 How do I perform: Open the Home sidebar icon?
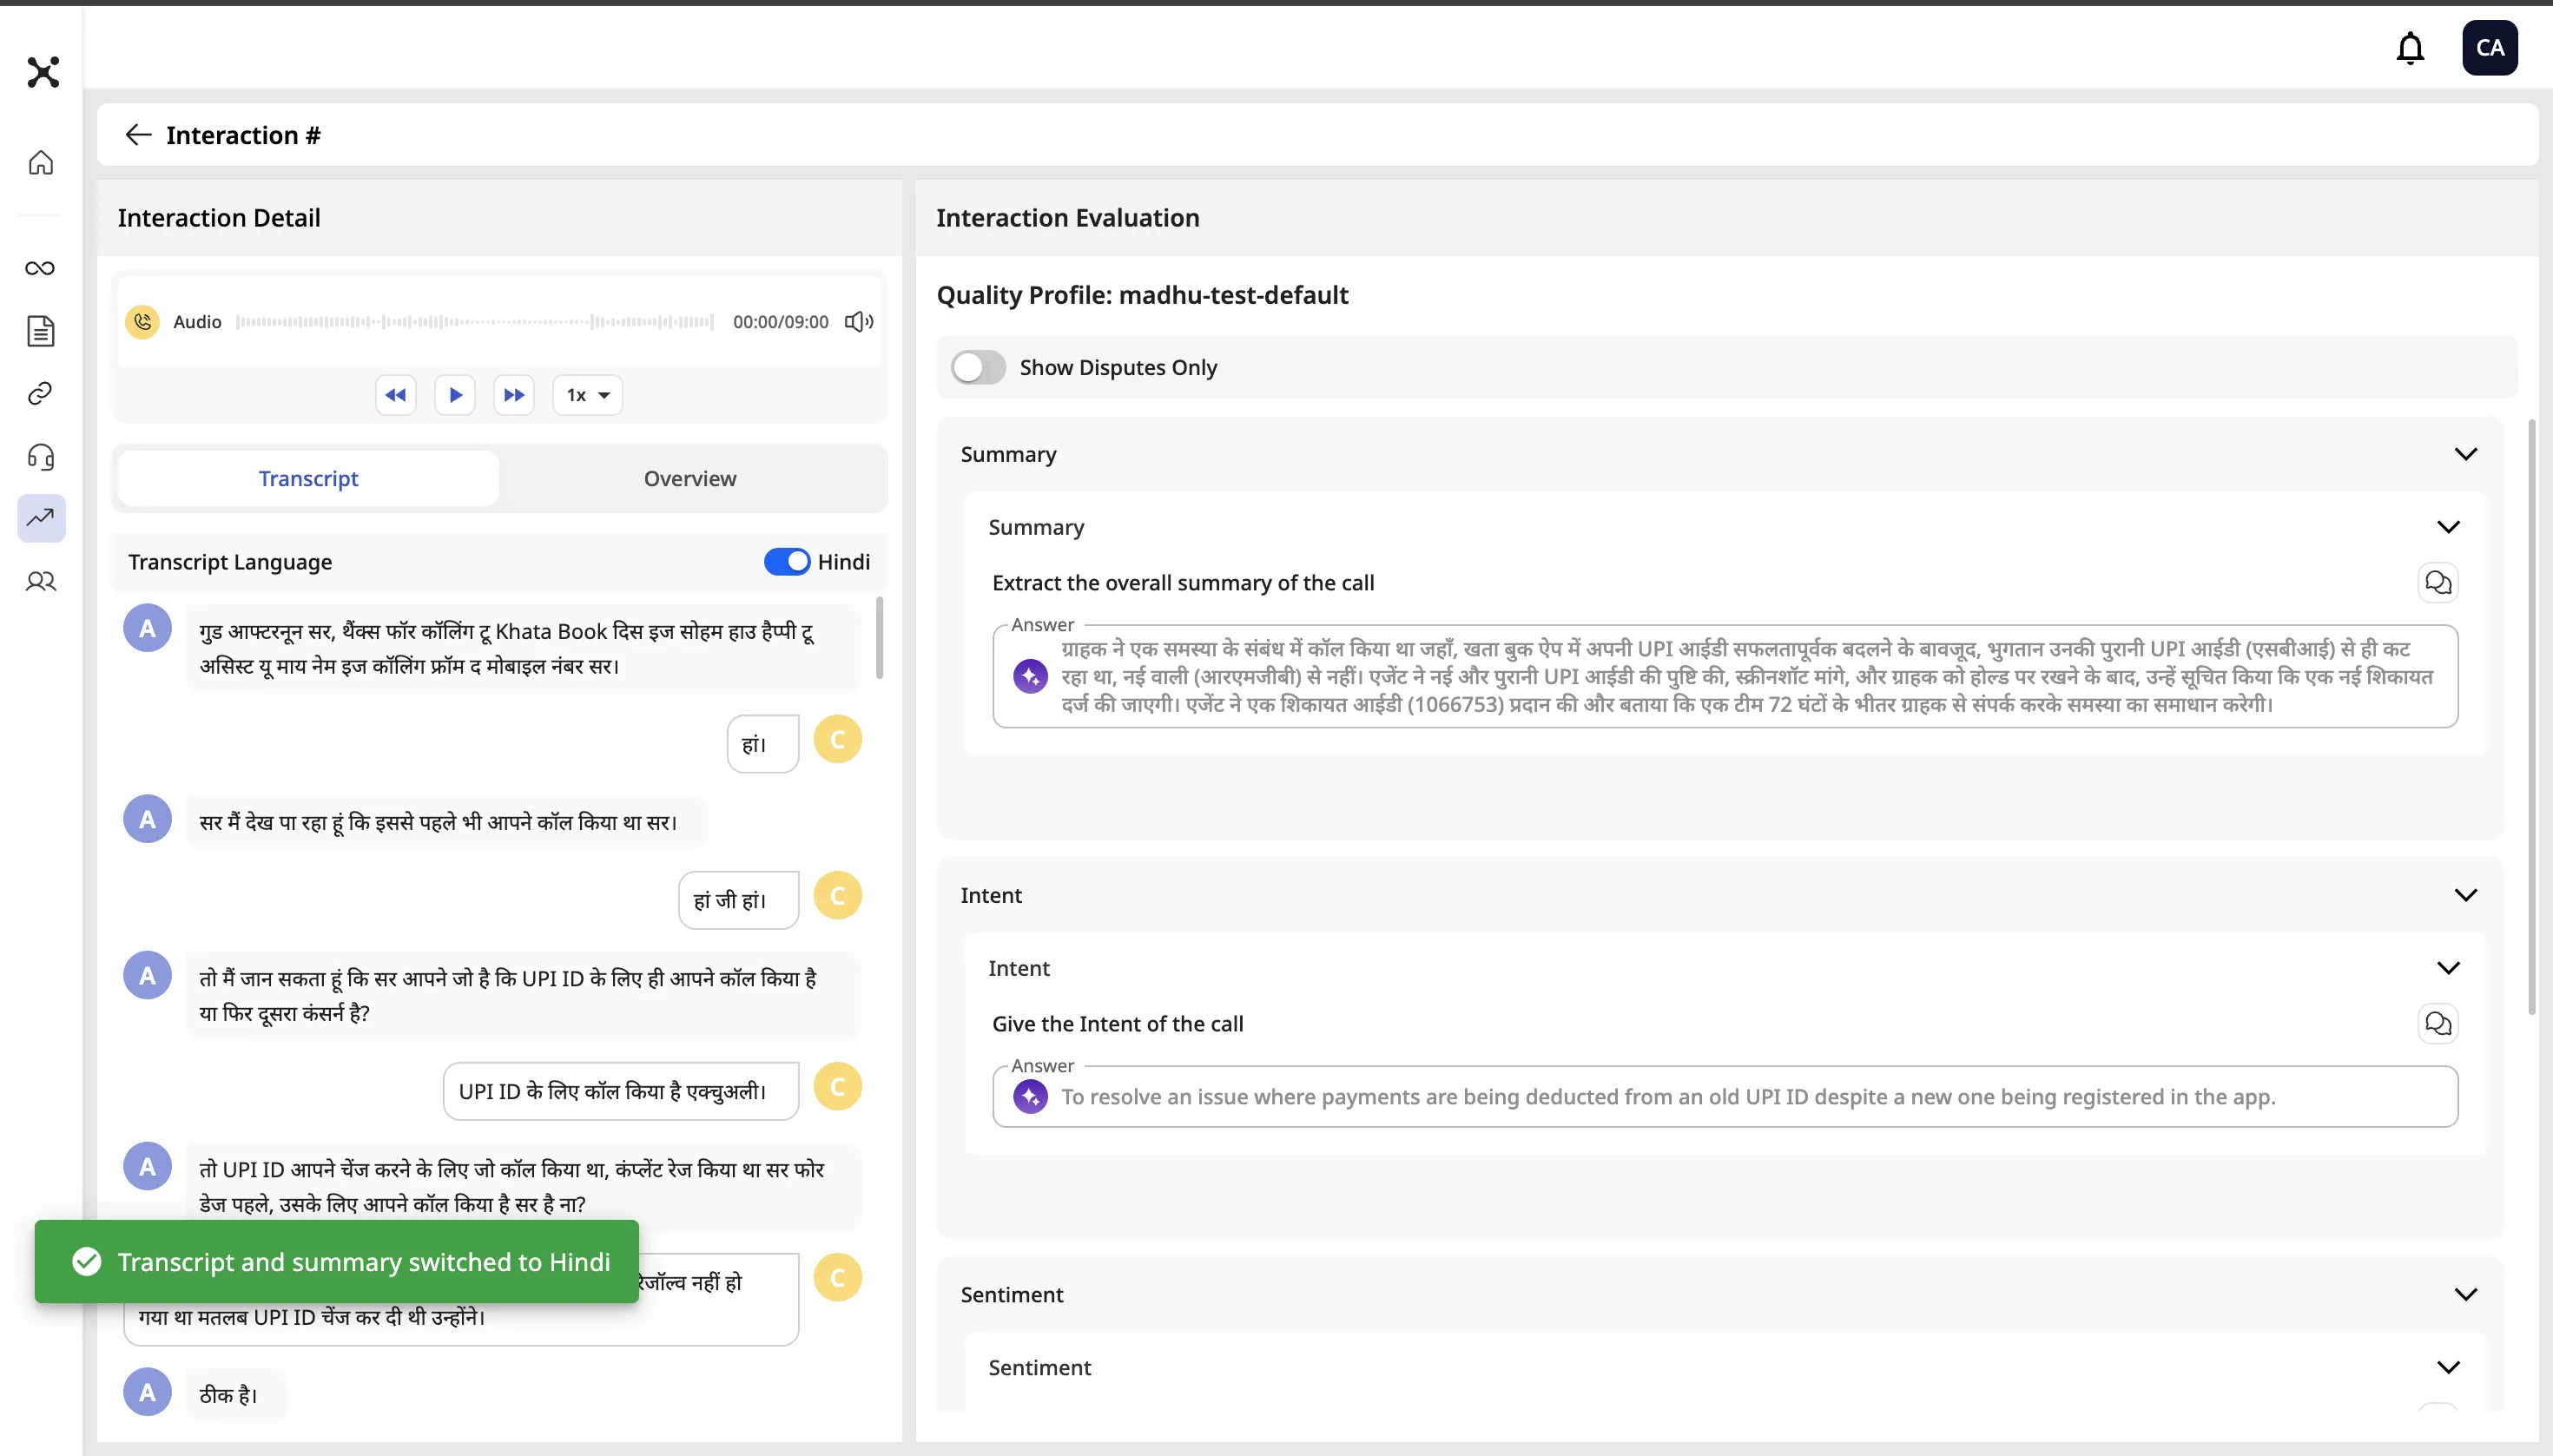(x=41, y=162)
